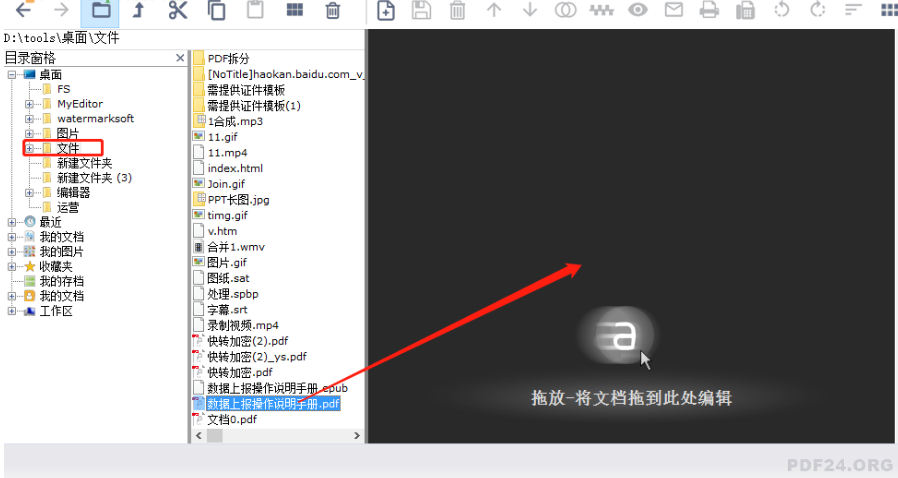Viewport: 898px width, 478px height.
Task: Select the 新建文件夹 folder in tree
Action: coord(85,163)
